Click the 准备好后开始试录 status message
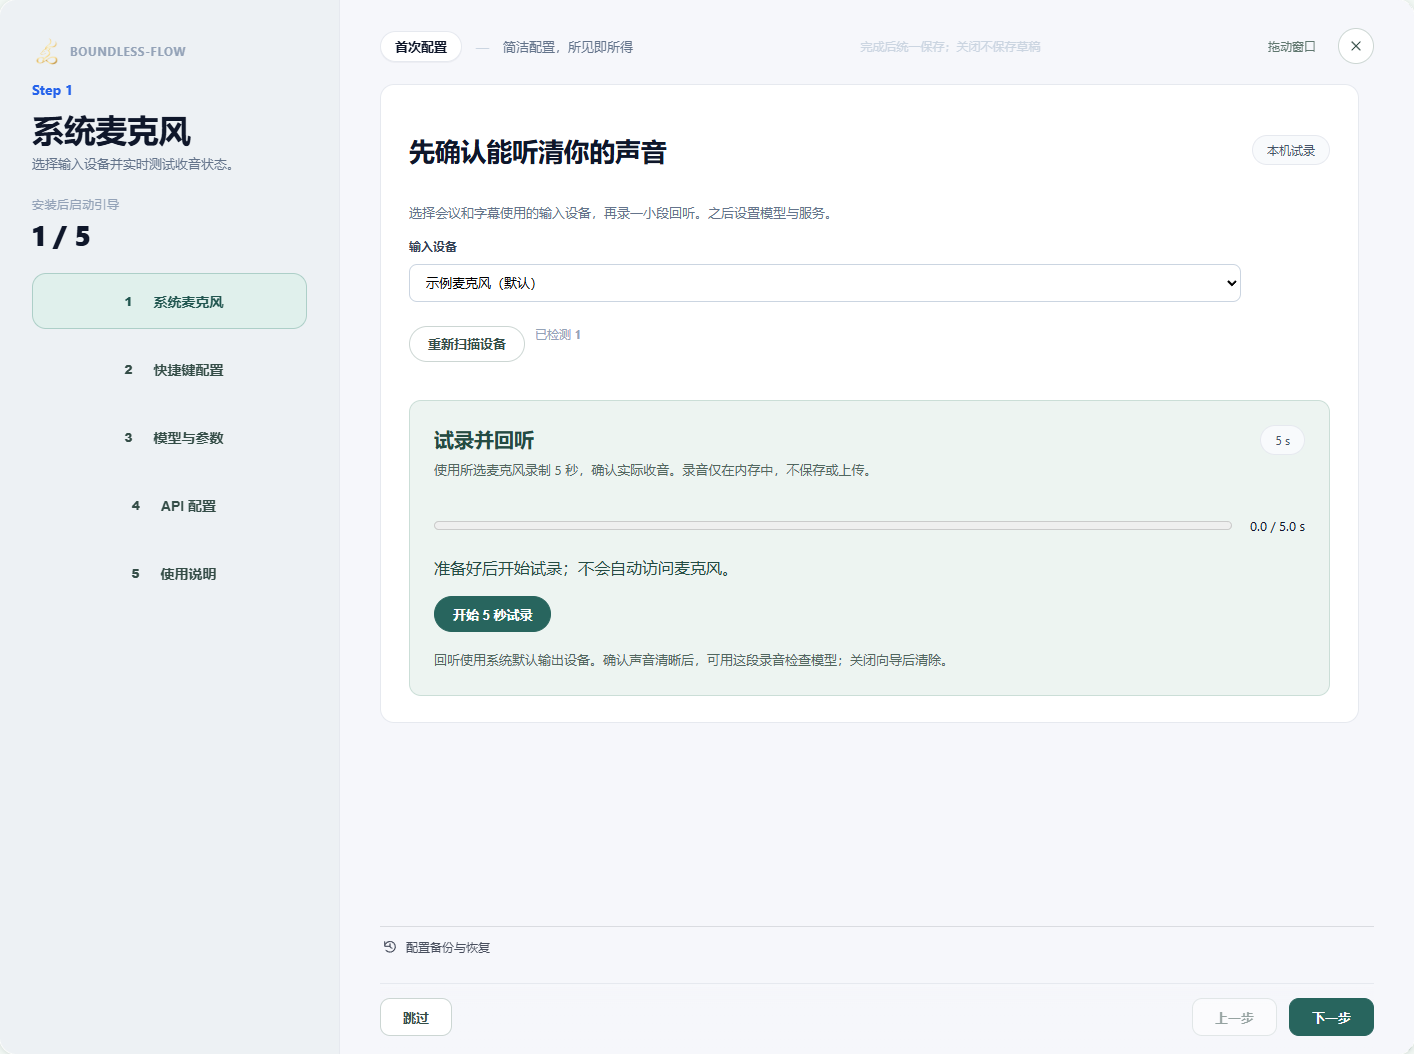Screen dimensions: 1414x1054 584,568
